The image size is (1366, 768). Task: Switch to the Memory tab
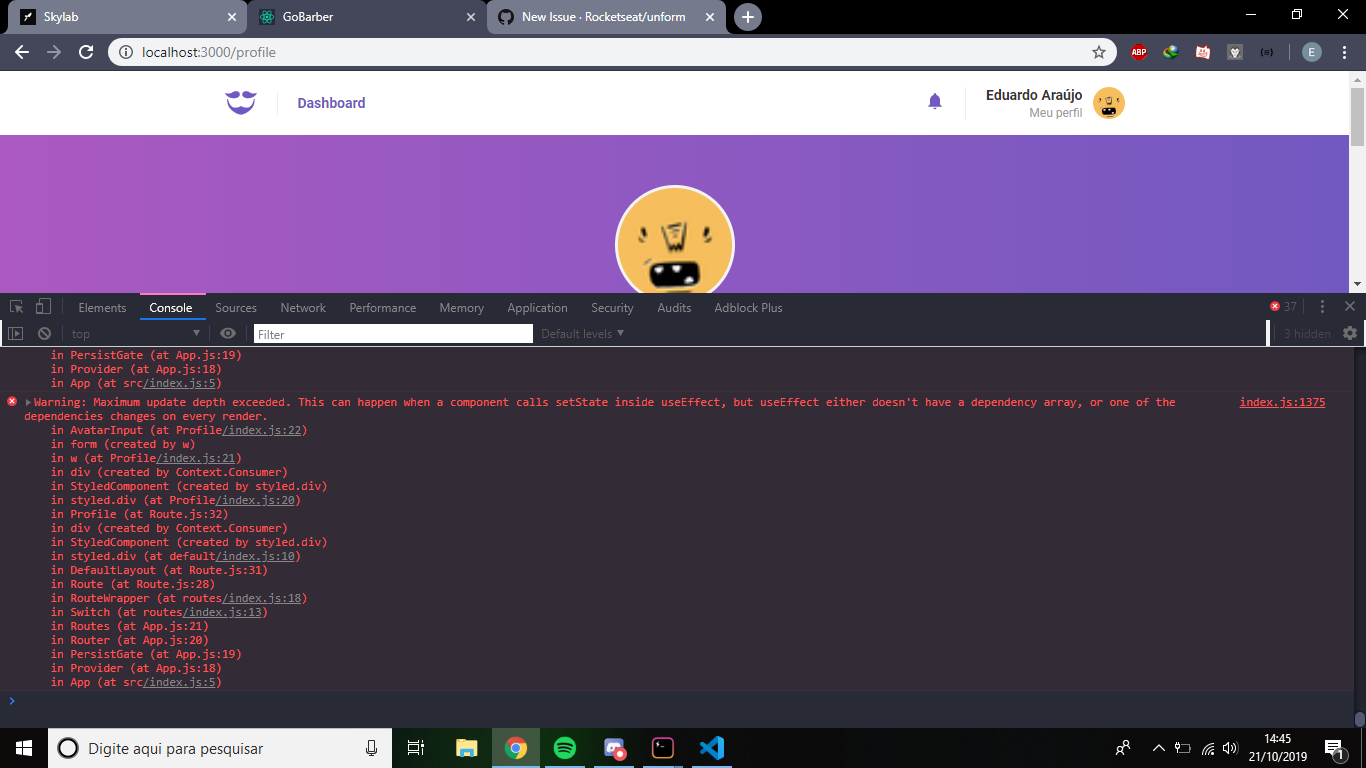(x=461, y=308)
